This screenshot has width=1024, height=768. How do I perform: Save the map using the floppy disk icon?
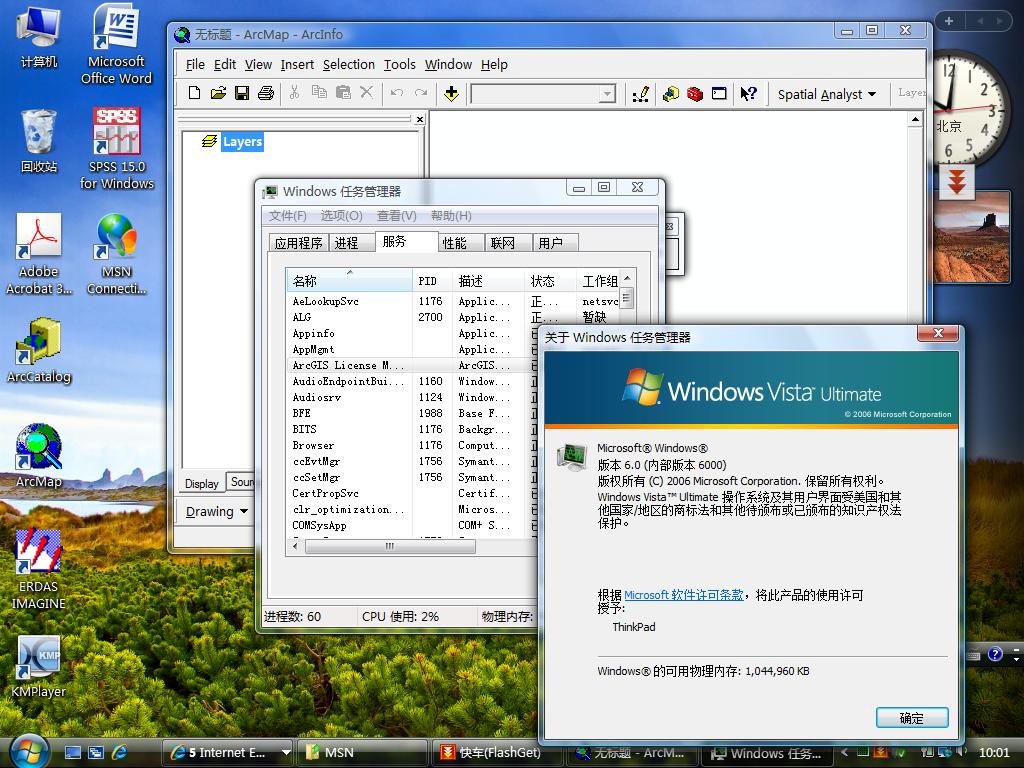pyautogui.click(x=242, y=93)
